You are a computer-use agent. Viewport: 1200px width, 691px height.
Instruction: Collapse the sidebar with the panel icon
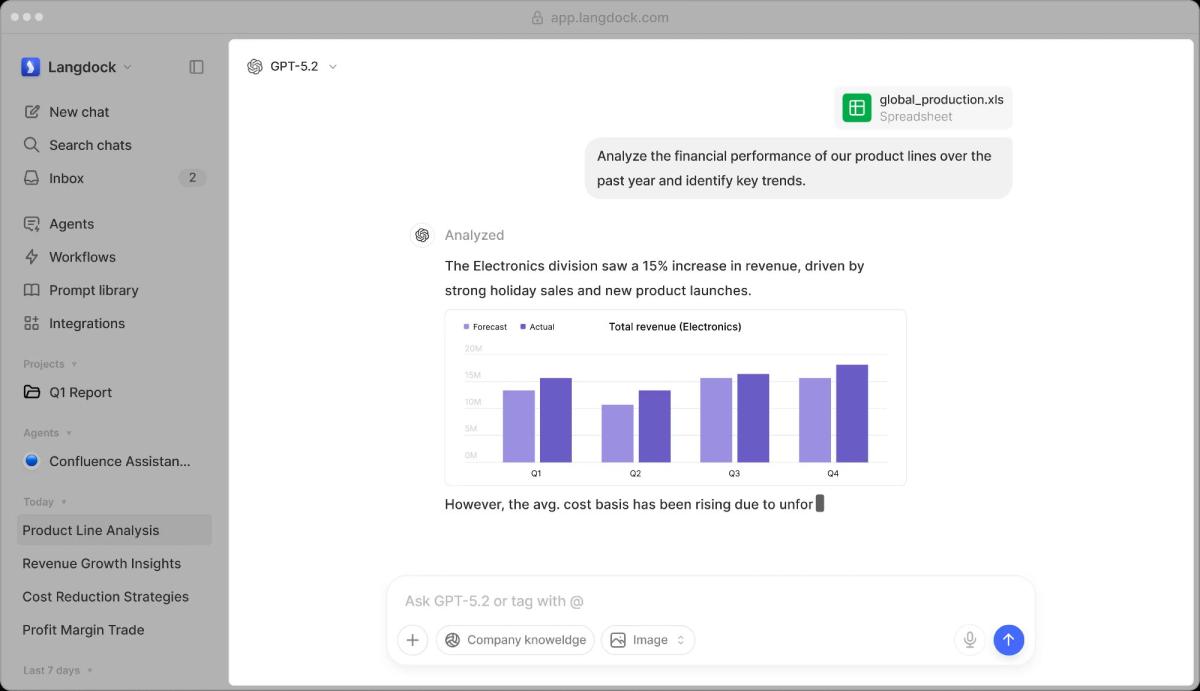click(196, 67)
